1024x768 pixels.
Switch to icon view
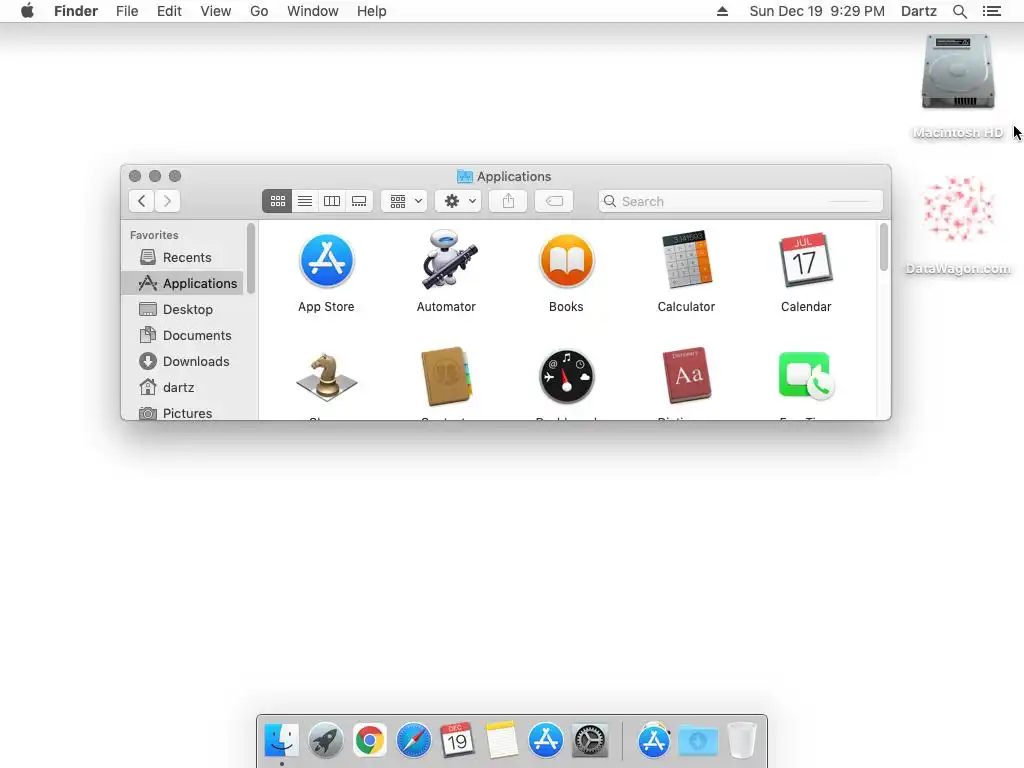click(278, 201)
